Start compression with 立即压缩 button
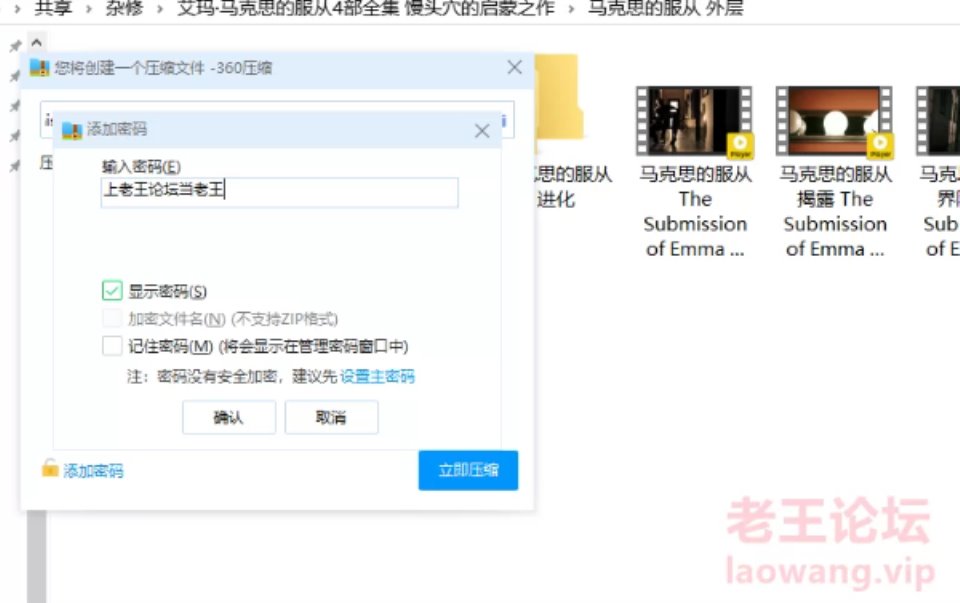Viewport: 960px width, 603px height. [468, 470]
